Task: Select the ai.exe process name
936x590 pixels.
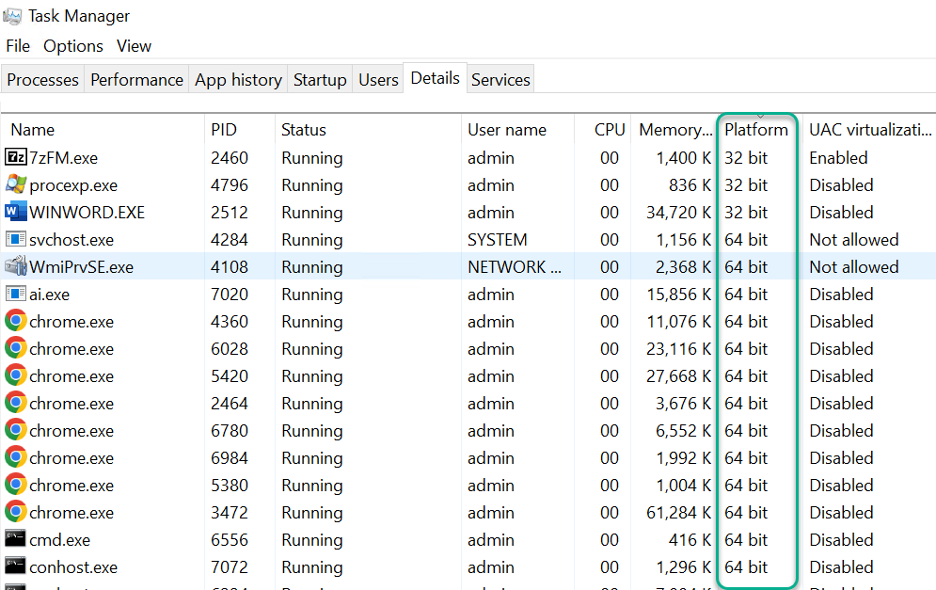Action: (50, 294)
